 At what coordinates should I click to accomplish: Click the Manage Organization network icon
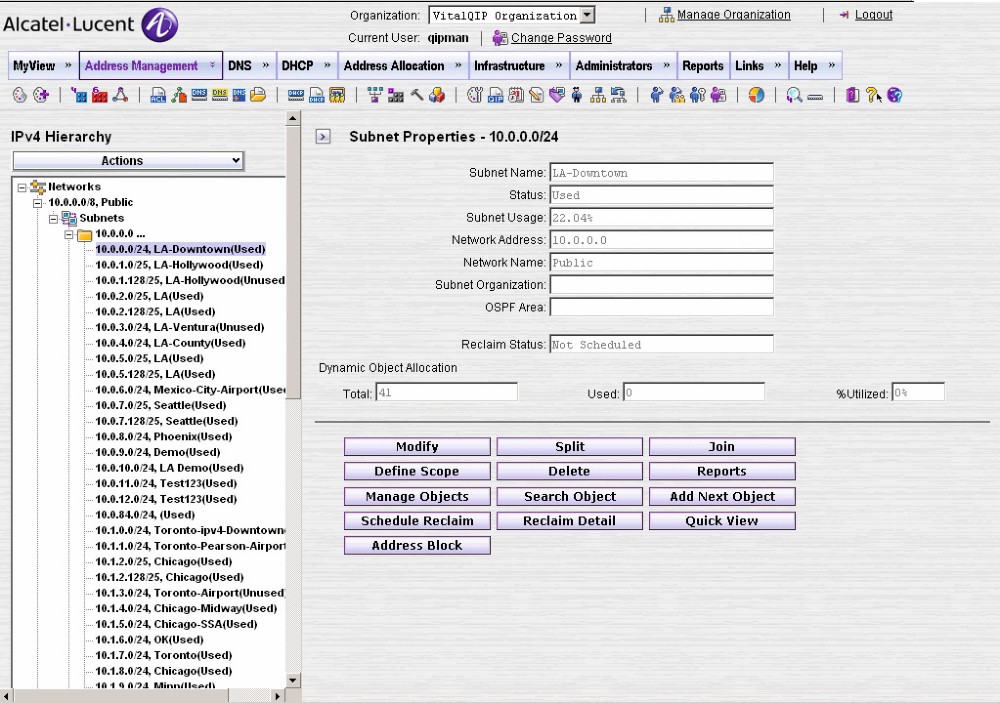pyautogui.click(x=666, y=15)
